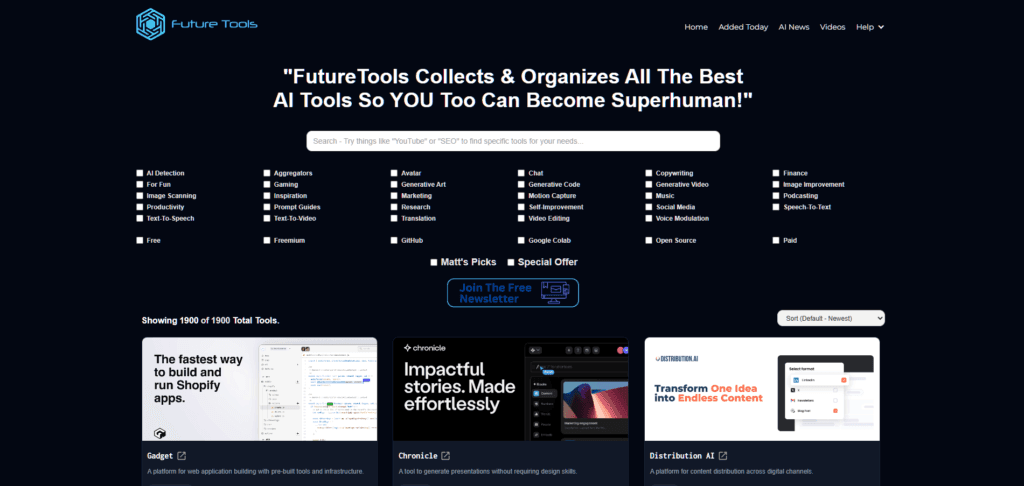This screenshot has height=486, width=1024.
Task: Click the newsletter envelope icon
Action: coord(553,292)
